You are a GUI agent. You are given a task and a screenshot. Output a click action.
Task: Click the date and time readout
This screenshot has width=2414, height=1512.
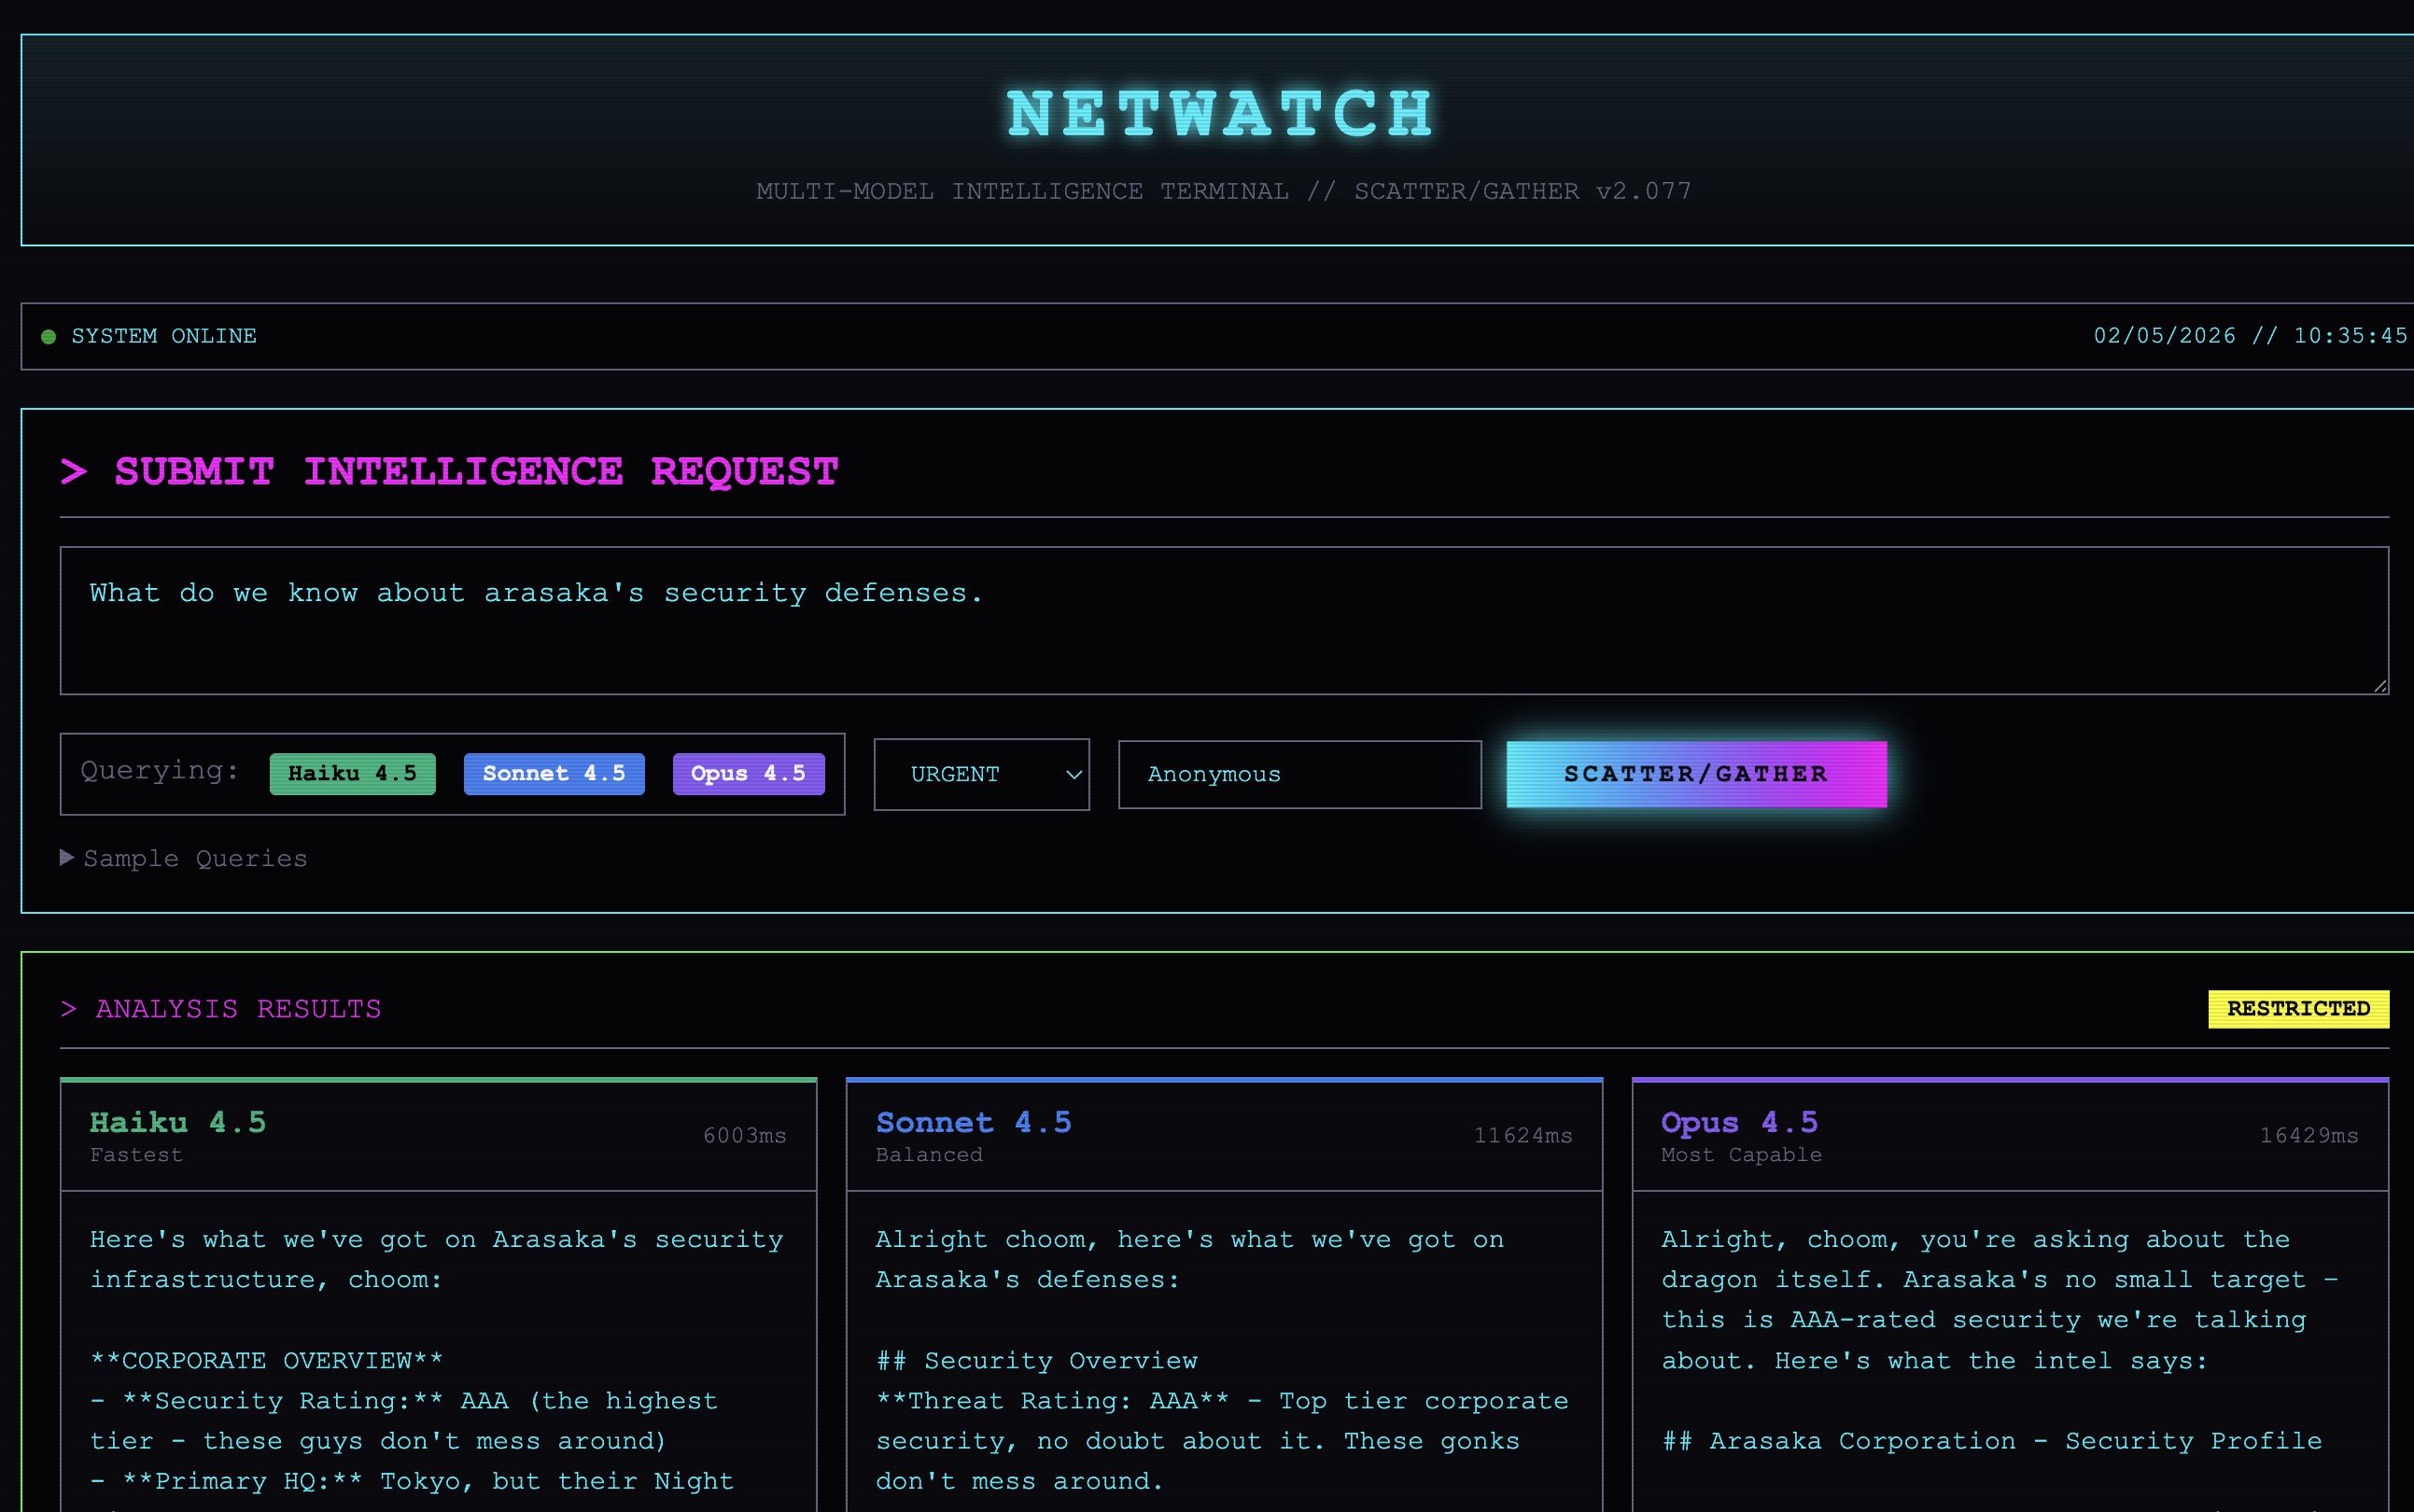click(x=2250, y=336)
